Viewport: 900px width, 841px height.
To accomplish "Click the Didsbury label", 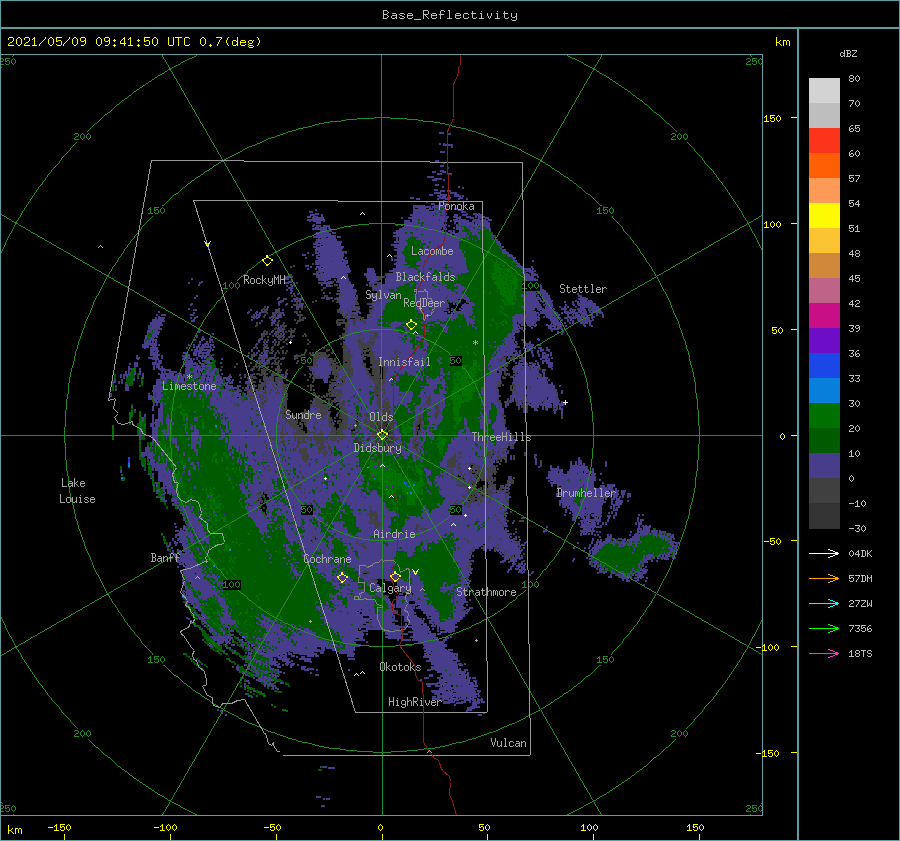I will (x=378, y=448).
